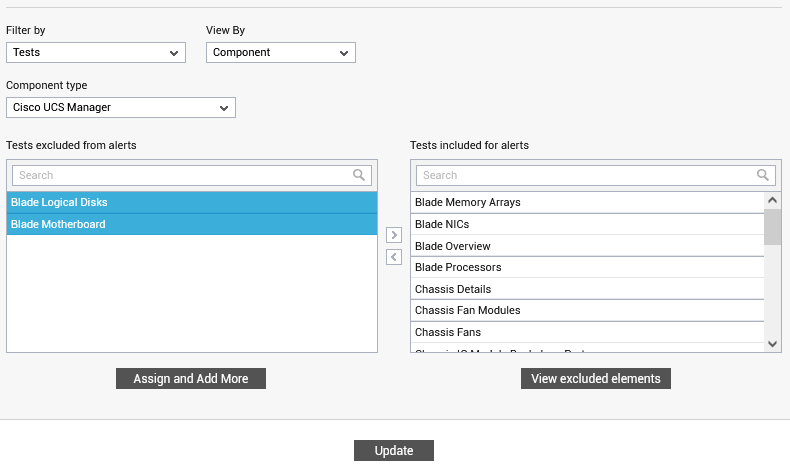
Task: Click magnifier icon in included tests search
Action: click(763, 175)
